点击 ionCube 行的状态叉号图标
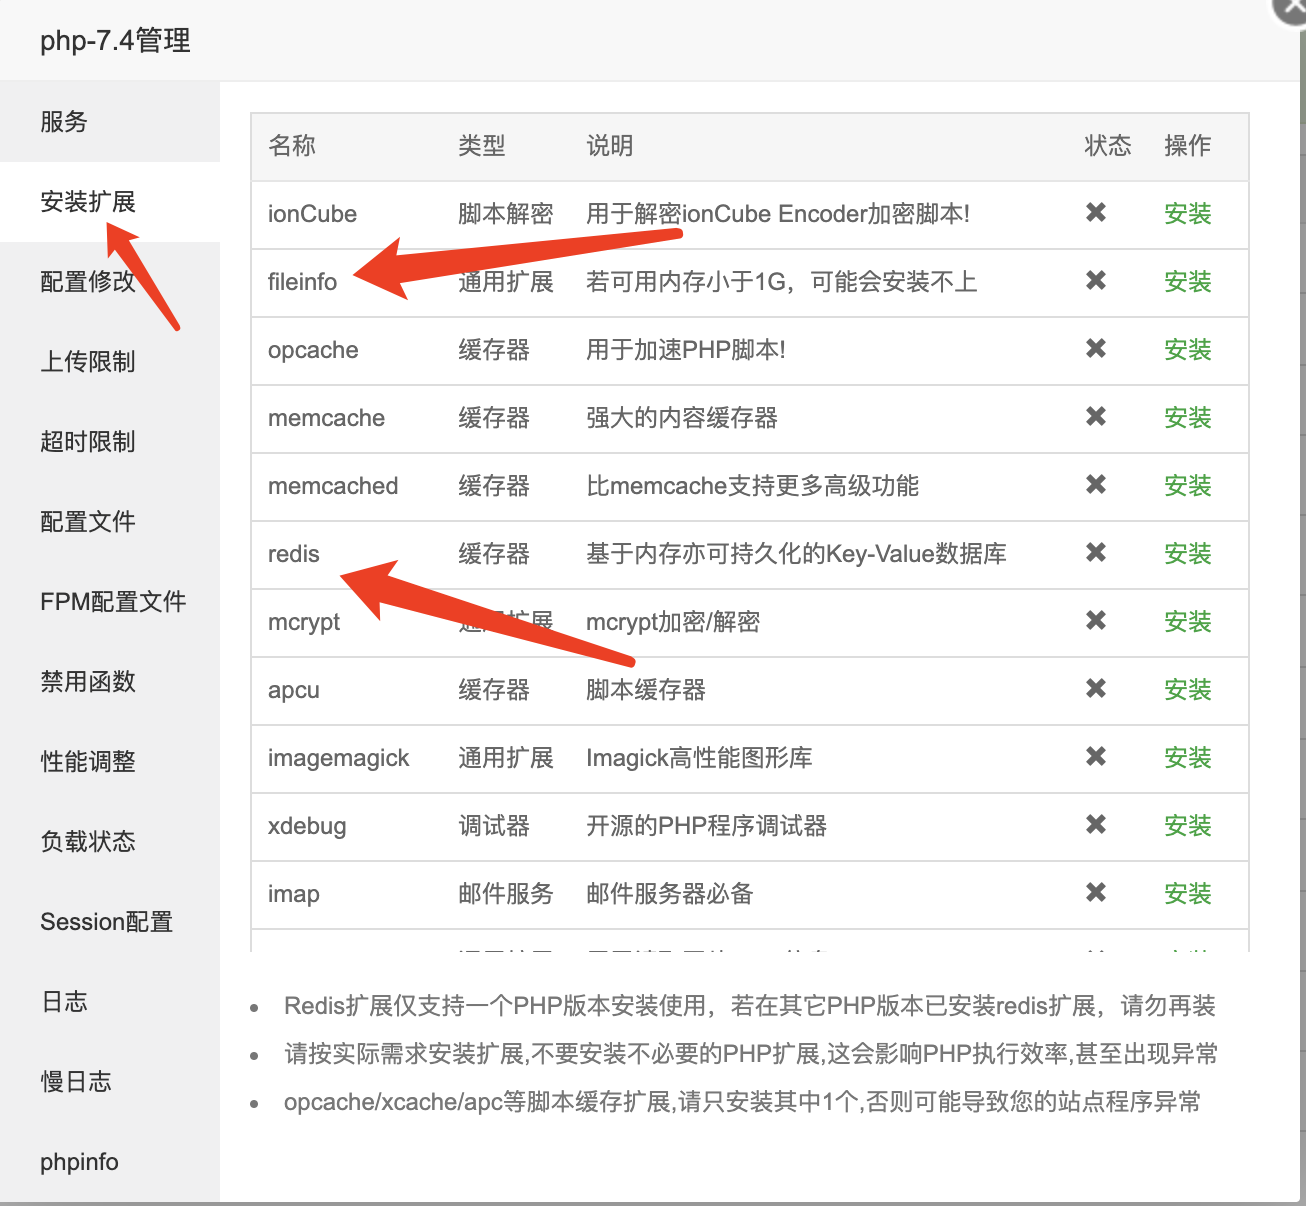 click(x=1095, y=213)
